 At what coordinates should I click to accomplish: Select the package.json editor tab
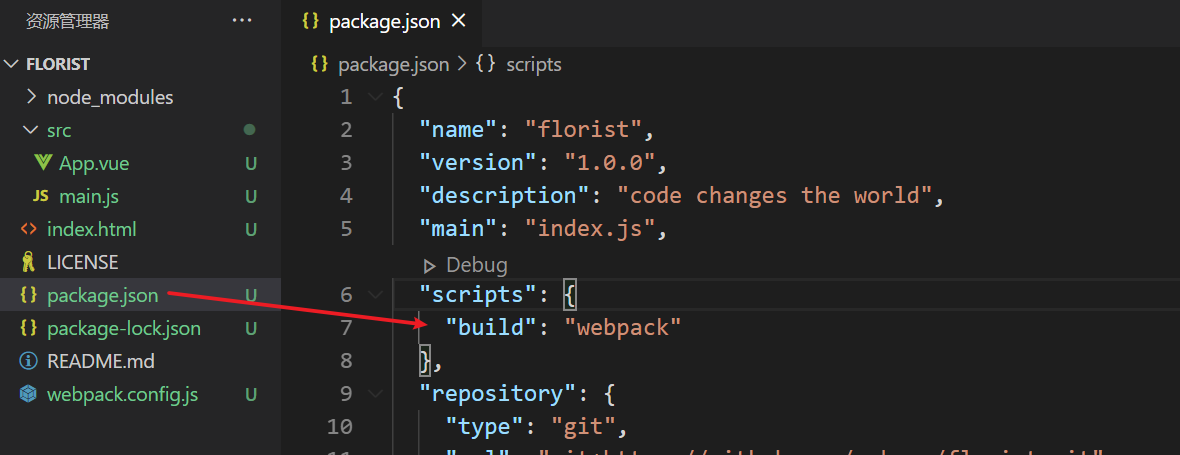click(x=382, y=23)
